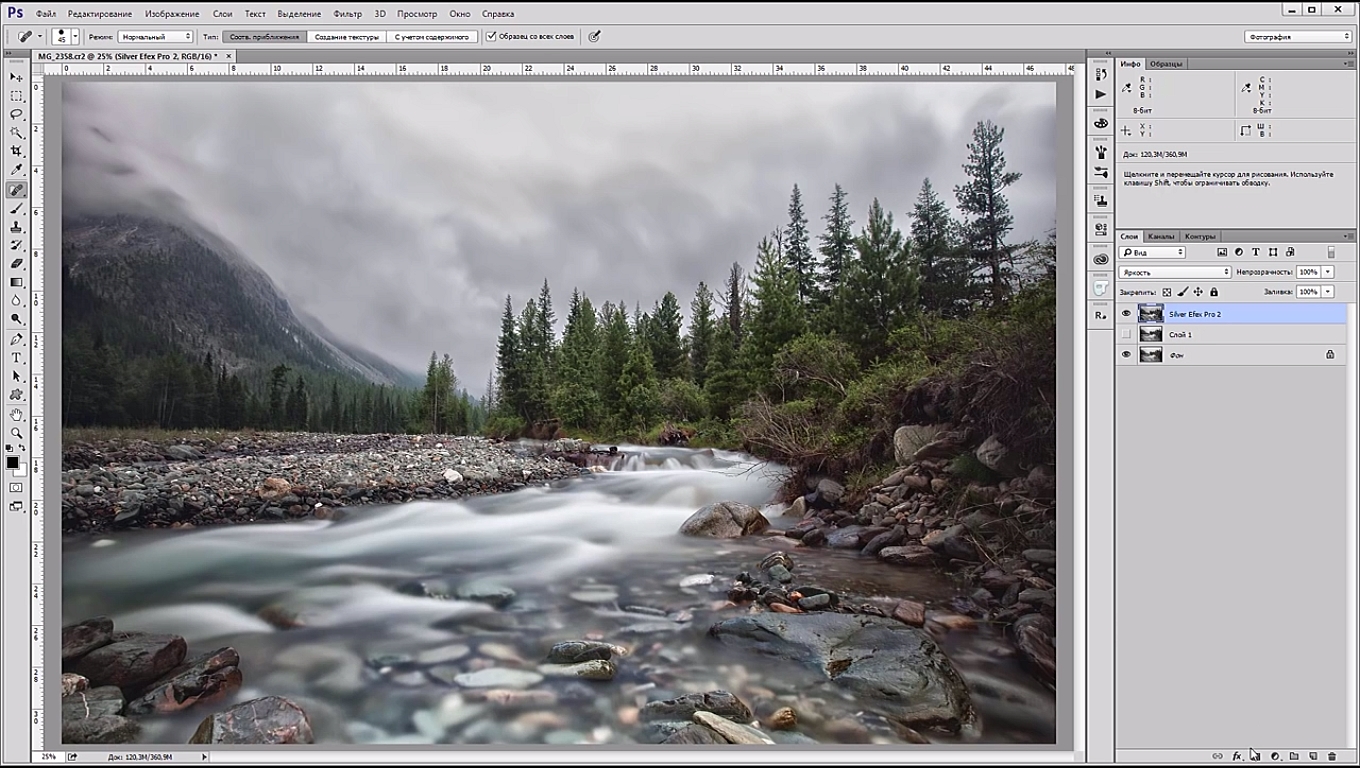Open the Brush Presets panel icon
Screen dimensions: 1360x768
point(1101,172)
